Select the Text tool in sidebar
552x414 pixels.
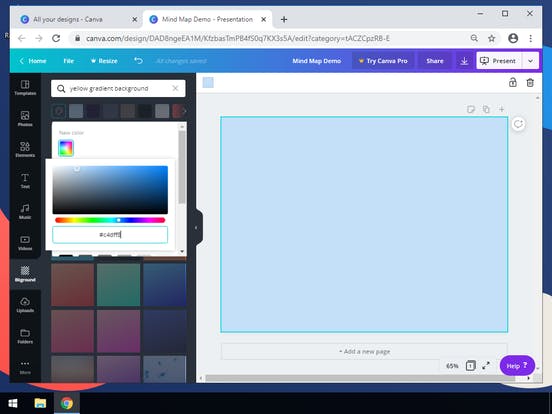(25, 181)
